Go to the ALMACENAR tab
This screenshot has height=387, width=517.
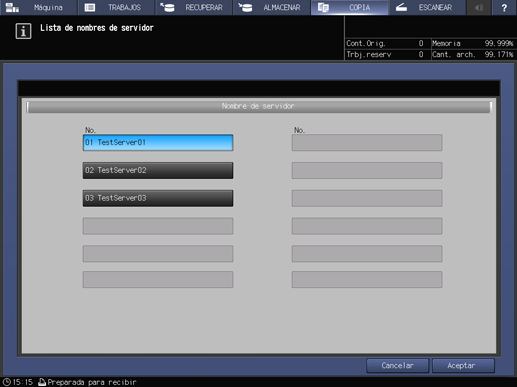(x=272, y=7)
